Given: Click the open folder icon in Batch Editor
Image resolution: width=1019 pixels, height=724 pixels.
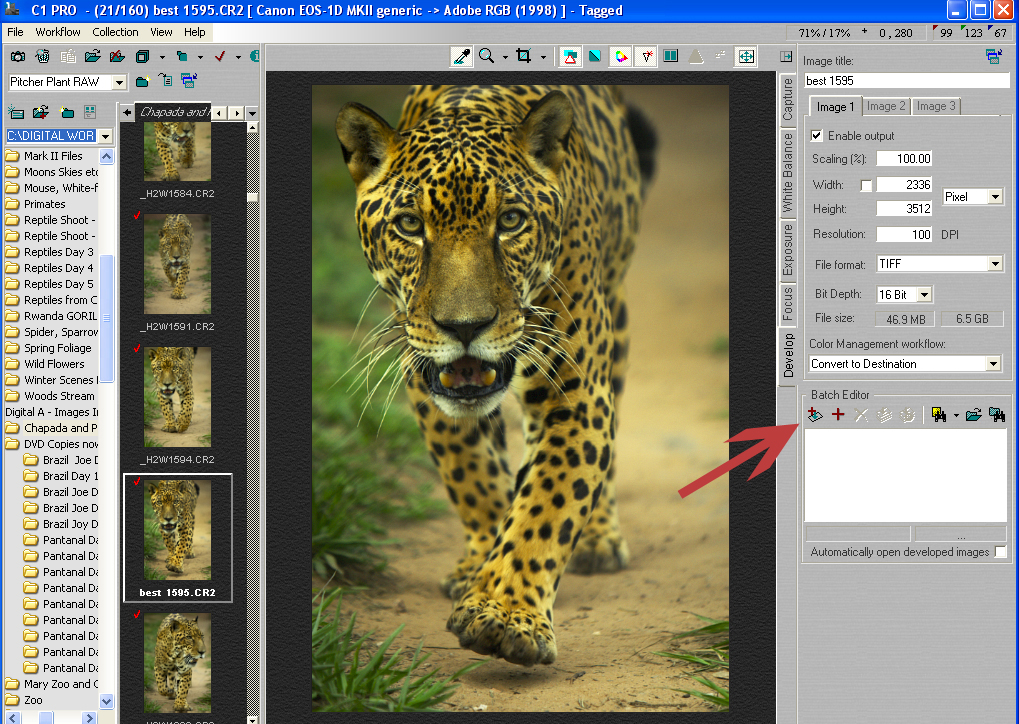Looking at the screenshot, I should click(x=974, y=414).
